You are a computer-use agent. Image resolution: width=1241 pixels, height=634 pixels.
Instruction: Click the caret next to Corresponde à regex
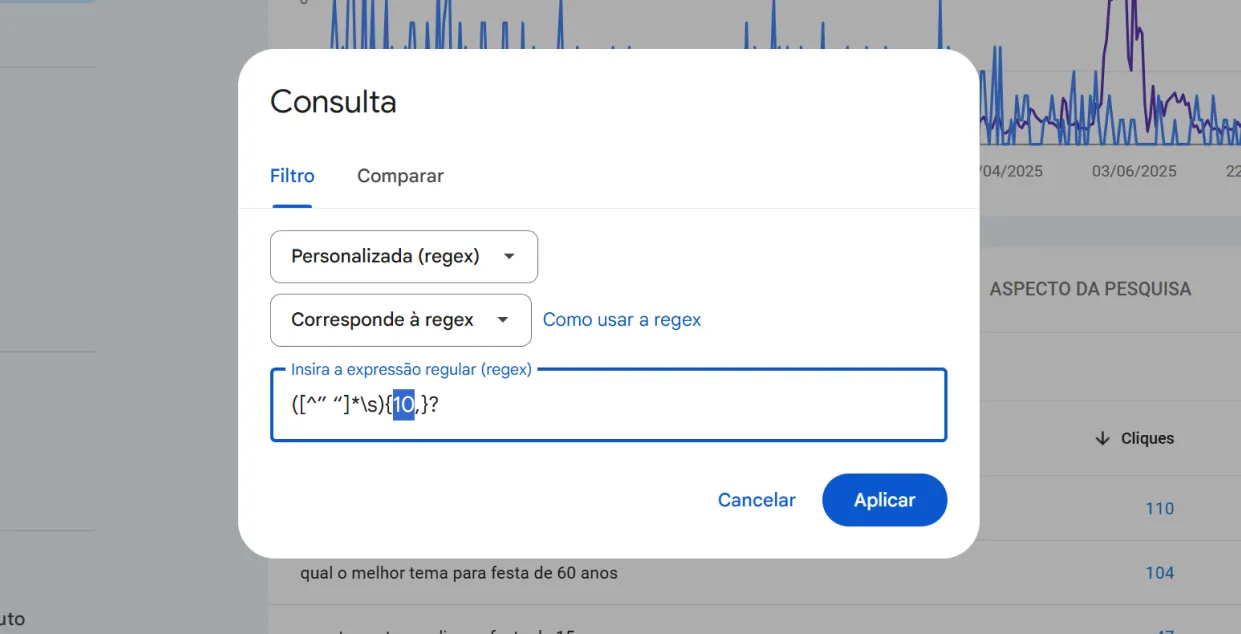point(503,320)
